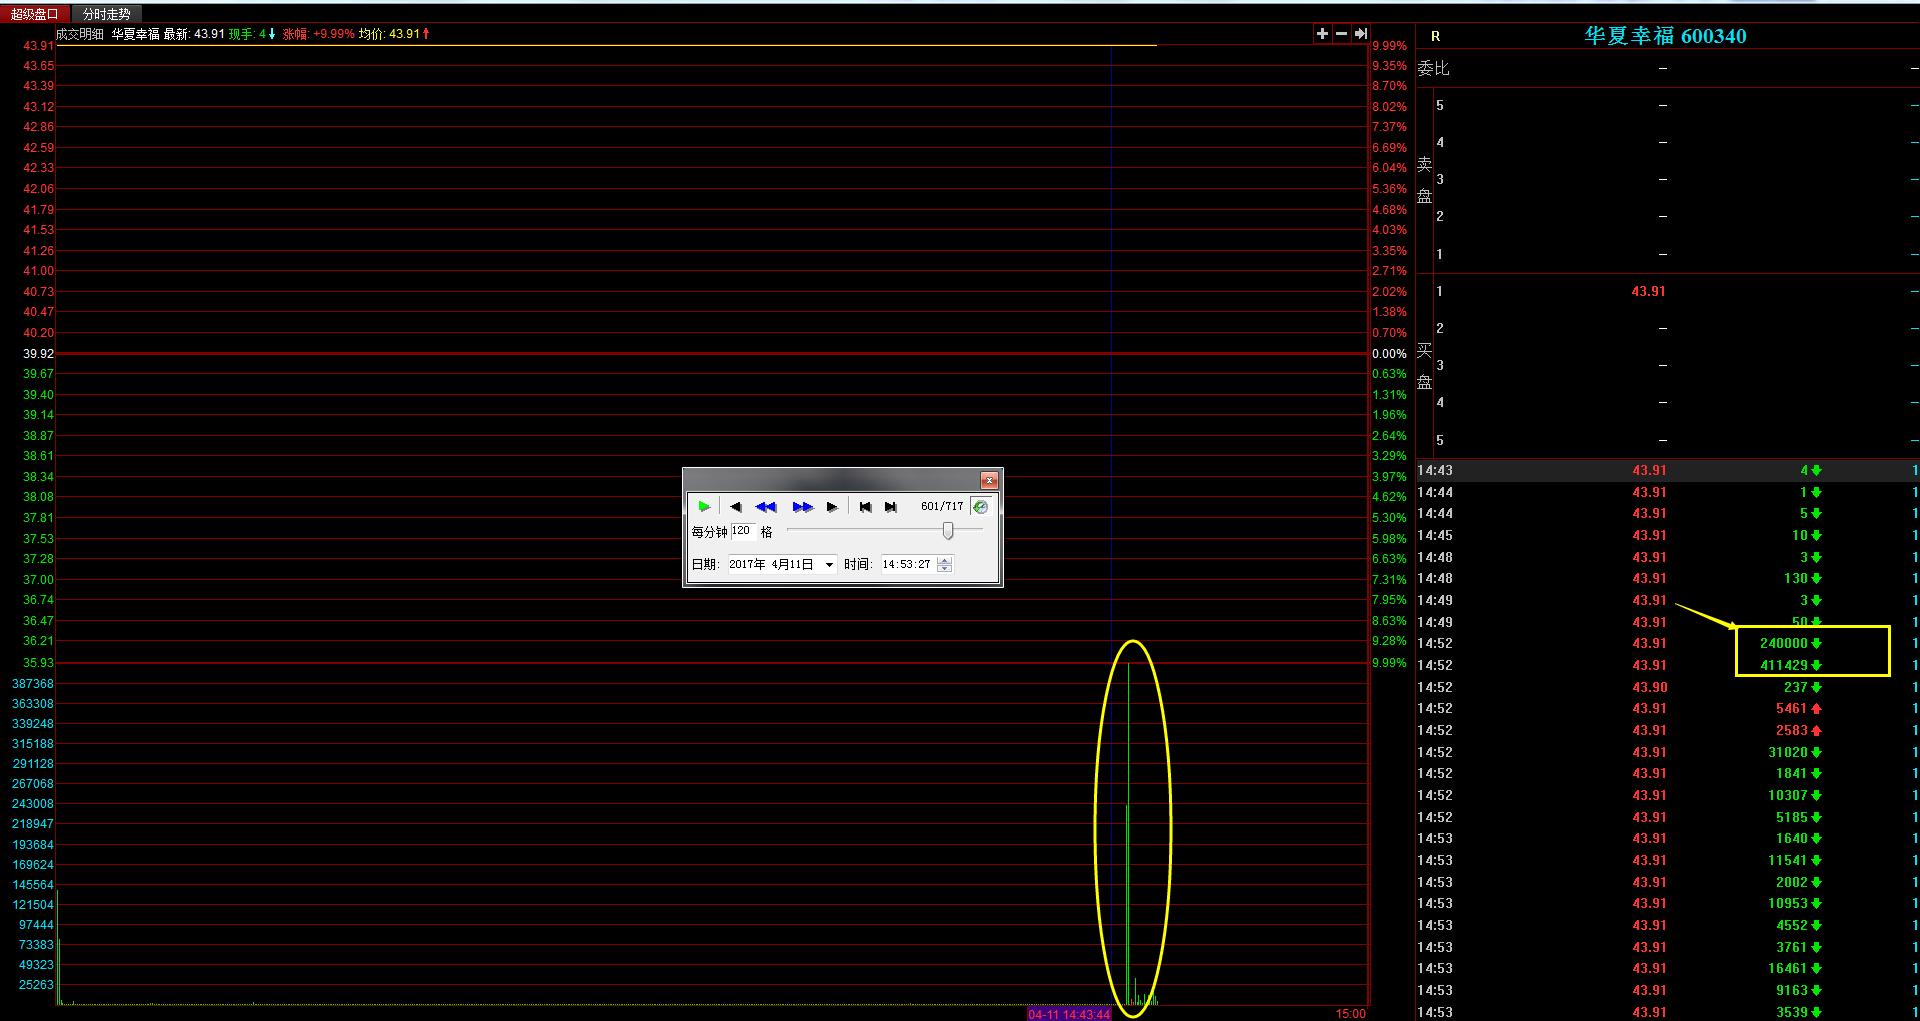Viewport: 1920px width, 1021px height.
Task: Click the 15:00 label on the time axis
Action: pyautogui.click(x=1350, y=1014)
